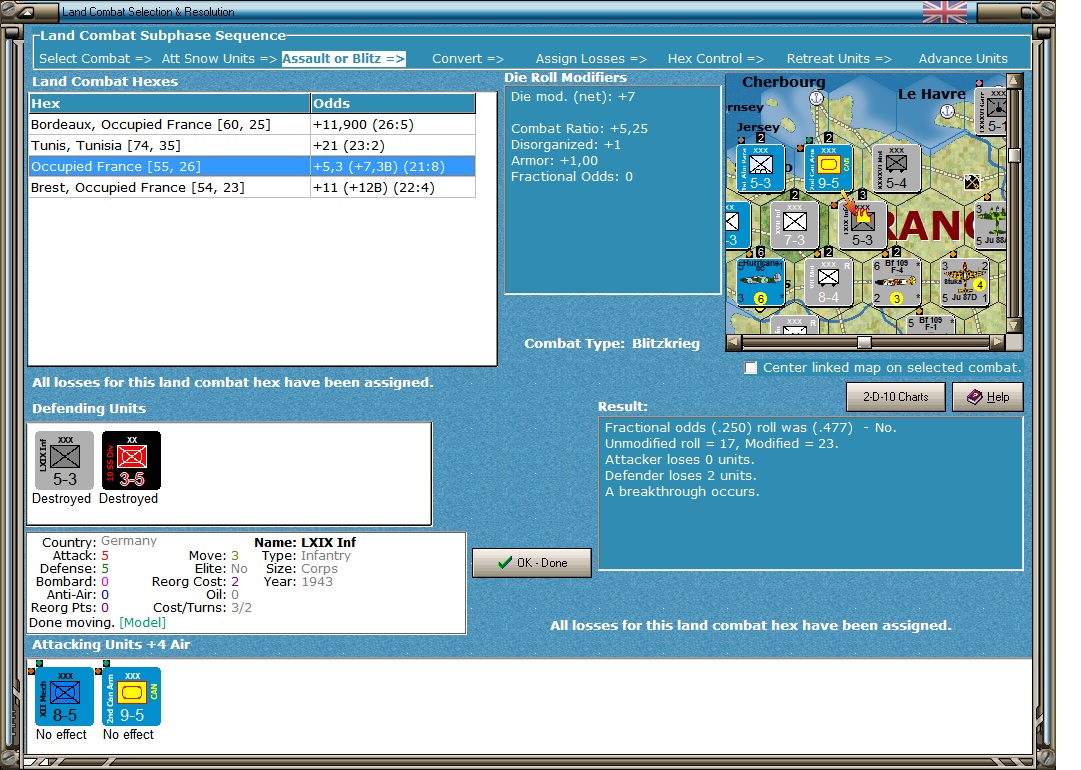
Task: Click the map vertical scrollbar thumb
Action: [x=1013, y=156]
